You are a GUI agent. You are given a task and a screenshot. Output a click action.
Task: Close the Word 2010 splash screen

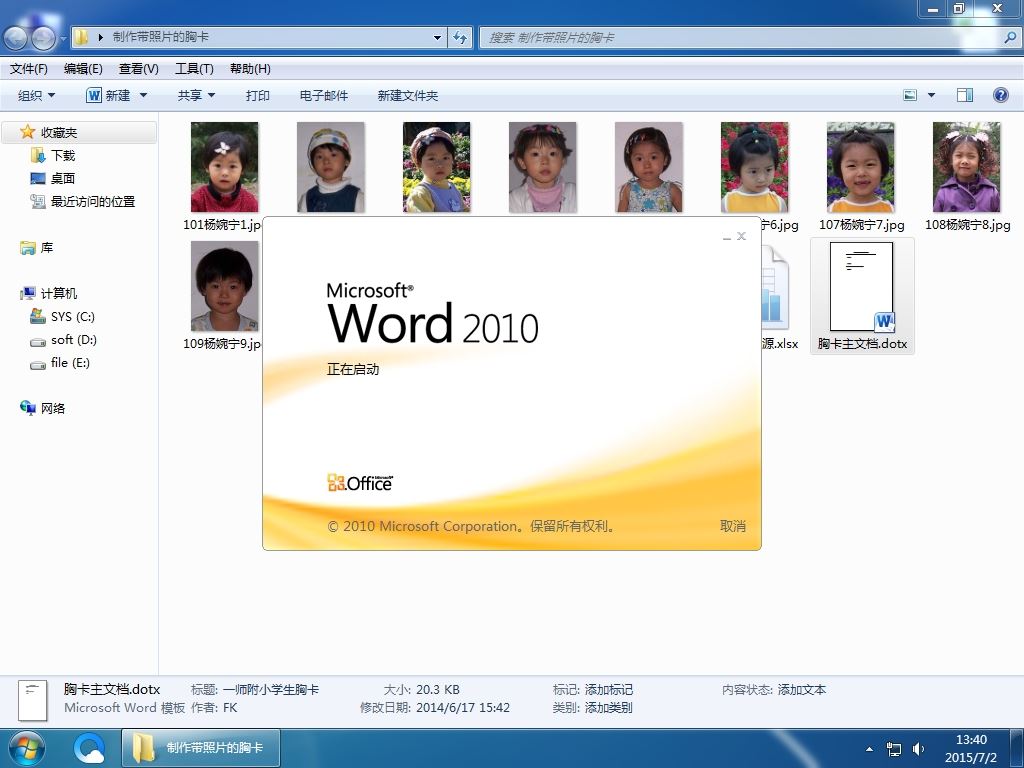pos(741,236)
